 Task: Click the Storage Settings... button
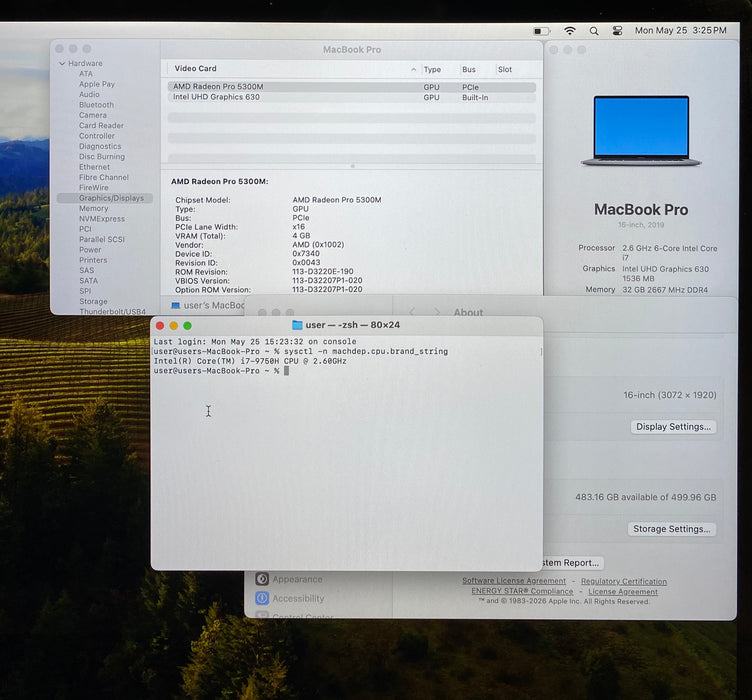(x=671, y=529)
